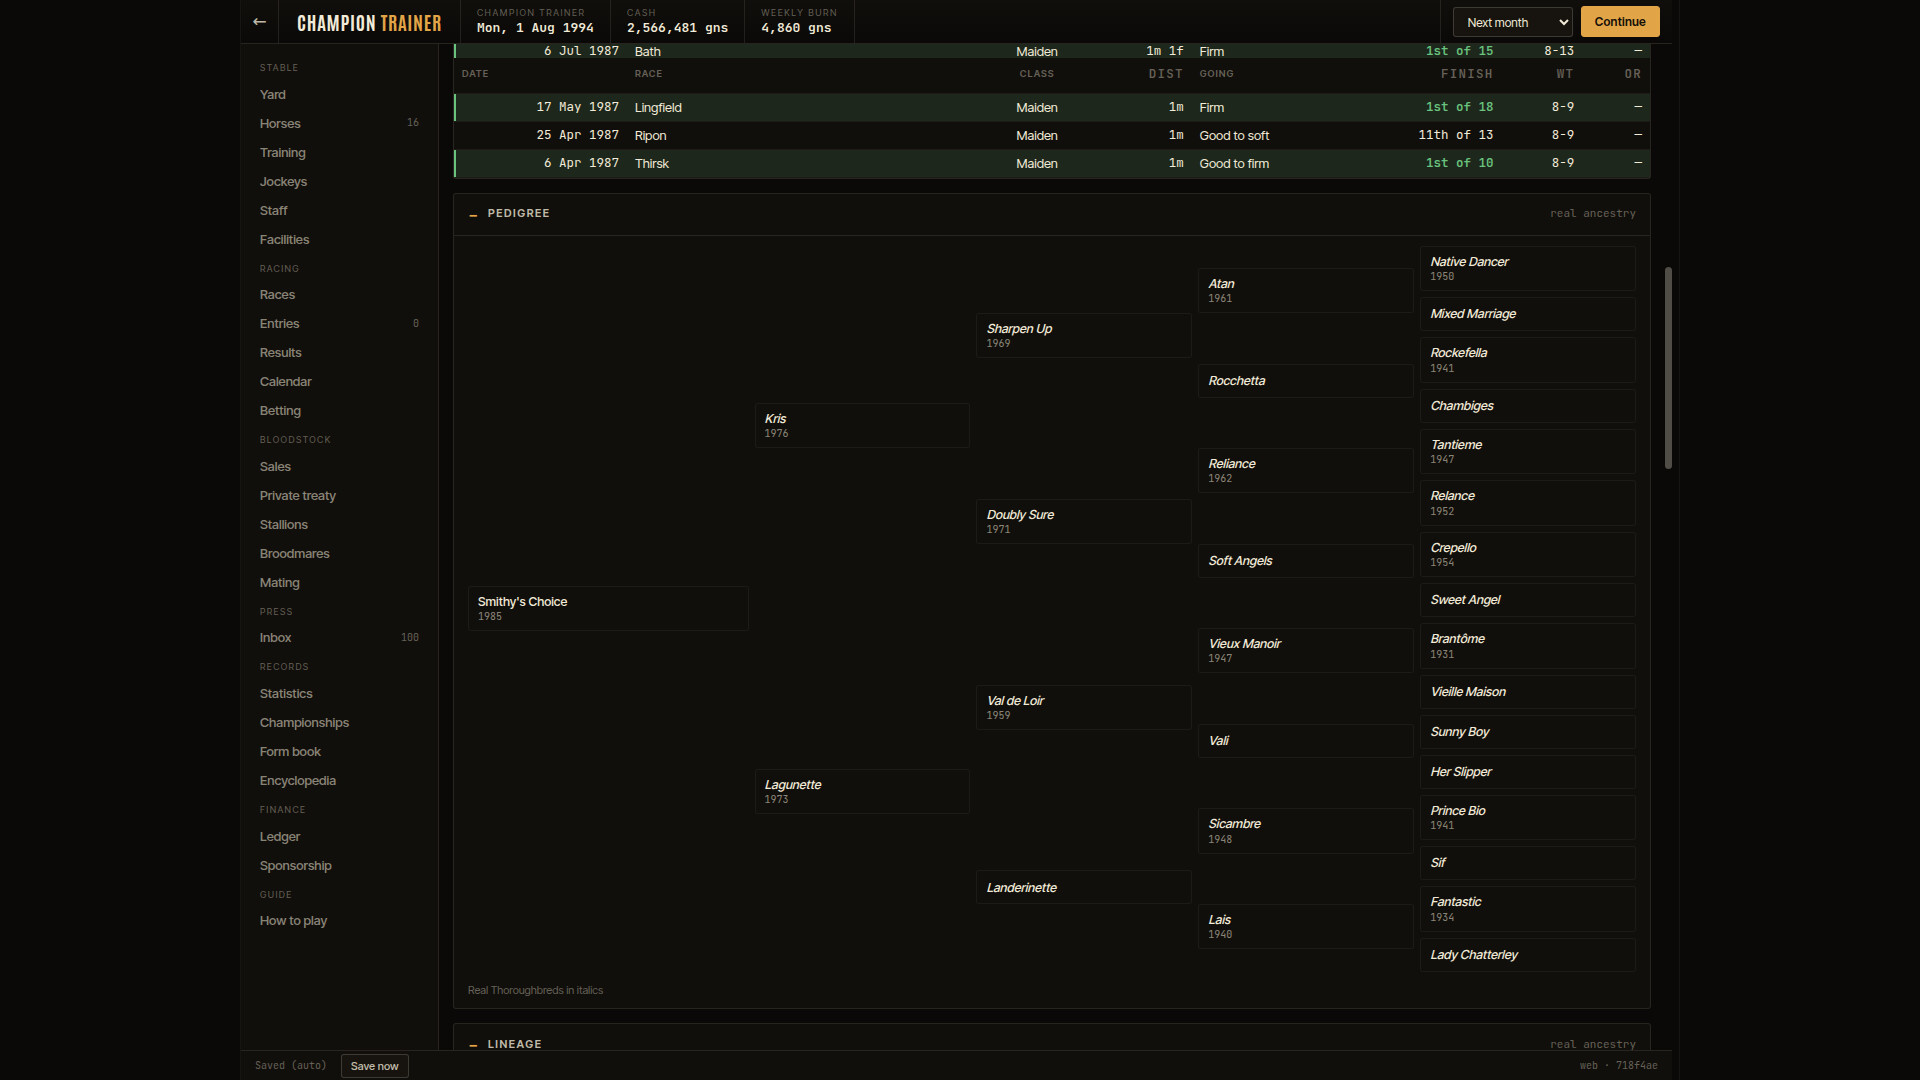This screenshot has width=1920, height=1080.
Task: Select the Lingfield 17 May 1987 race row
Action: tap(1052, 107)
